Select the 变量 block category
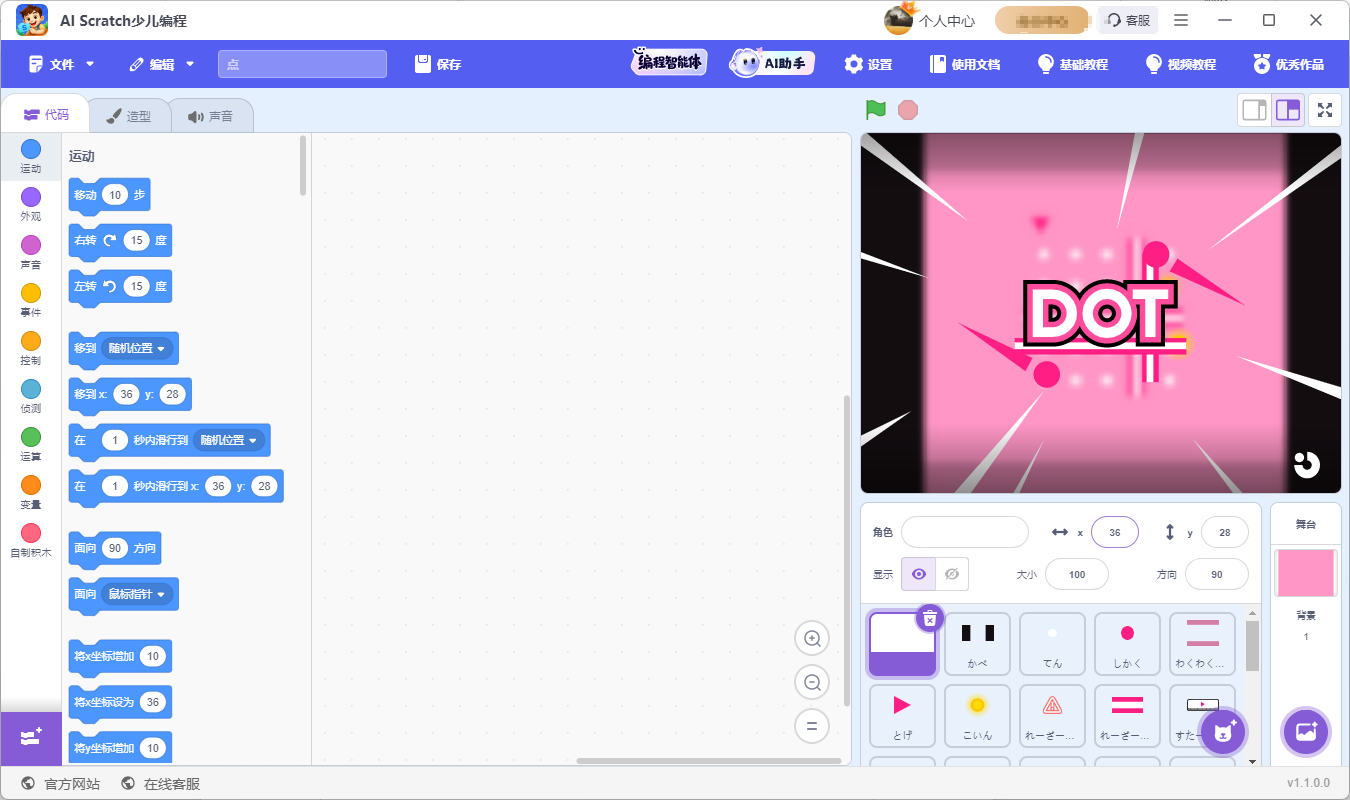Viewport: 1350px width, 800px height. tap(31, 493)
